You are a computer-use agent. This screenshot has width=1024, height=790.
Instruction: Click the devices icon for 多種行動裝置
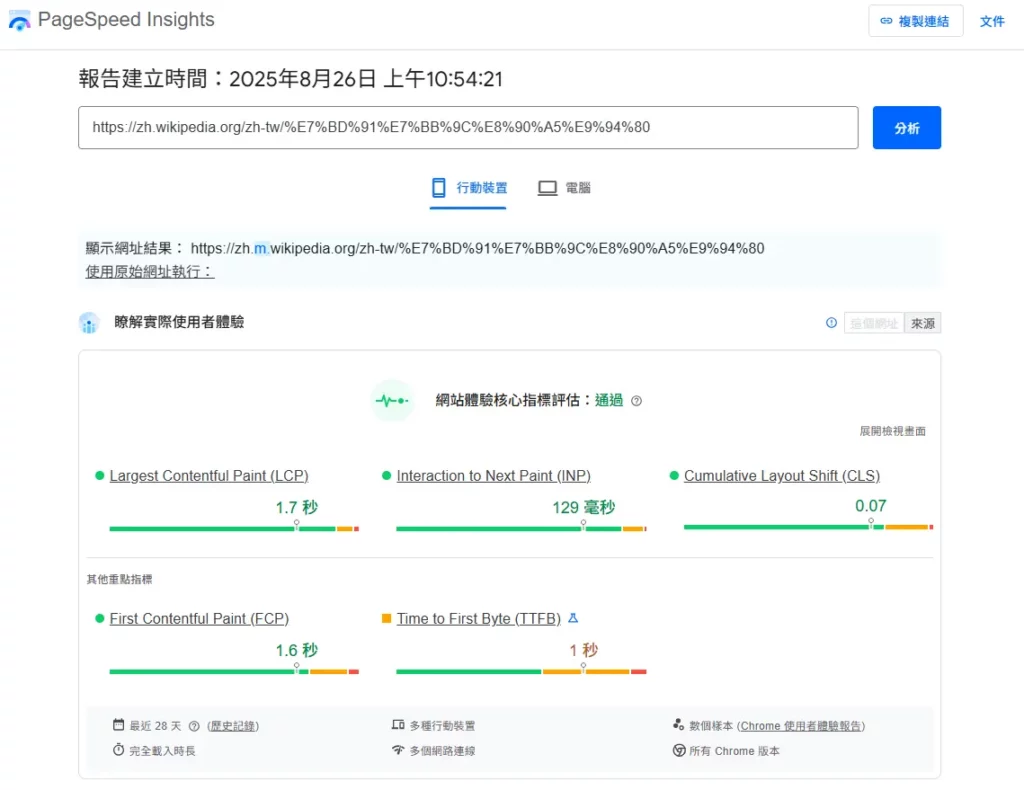coord(398,725)
